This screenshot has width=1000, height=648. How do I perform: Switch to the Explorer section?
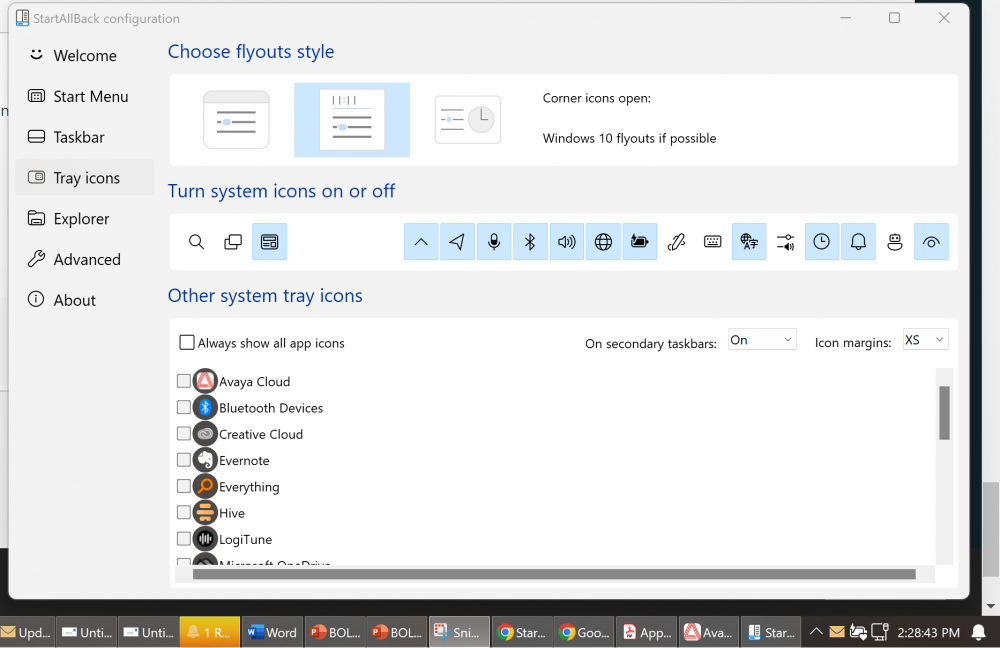(81, 219)
